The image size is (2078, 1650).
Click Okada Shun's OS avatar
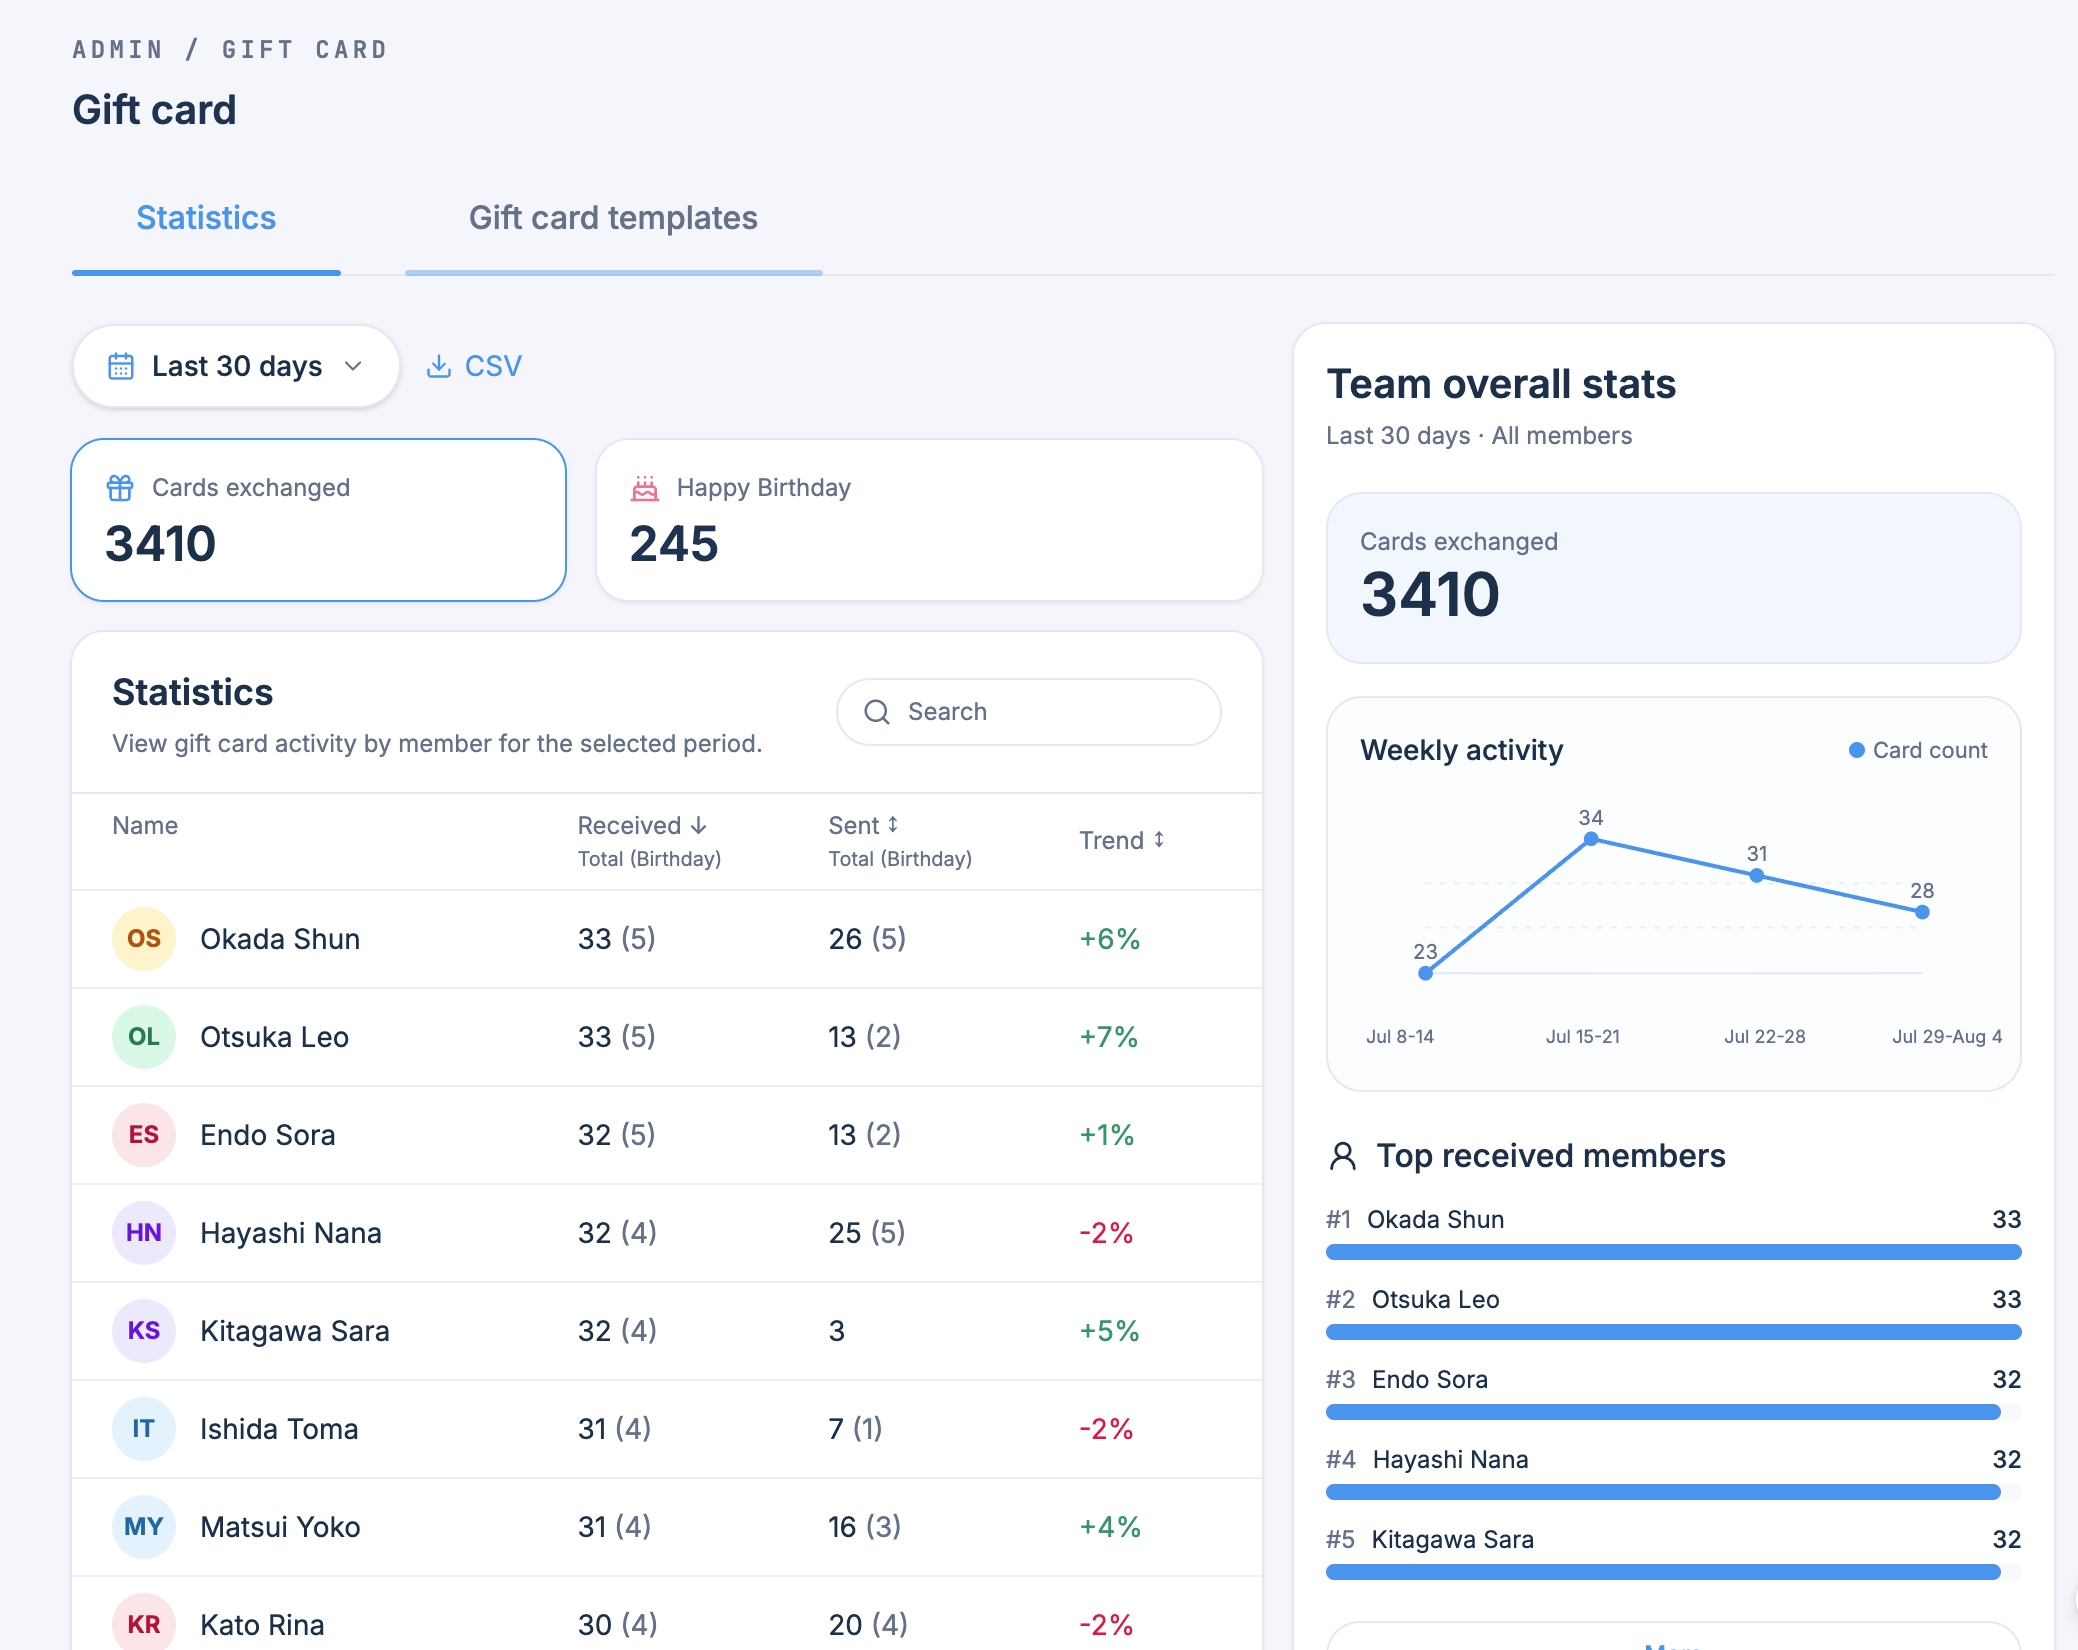pyautogui.click(x=144, y=939)
